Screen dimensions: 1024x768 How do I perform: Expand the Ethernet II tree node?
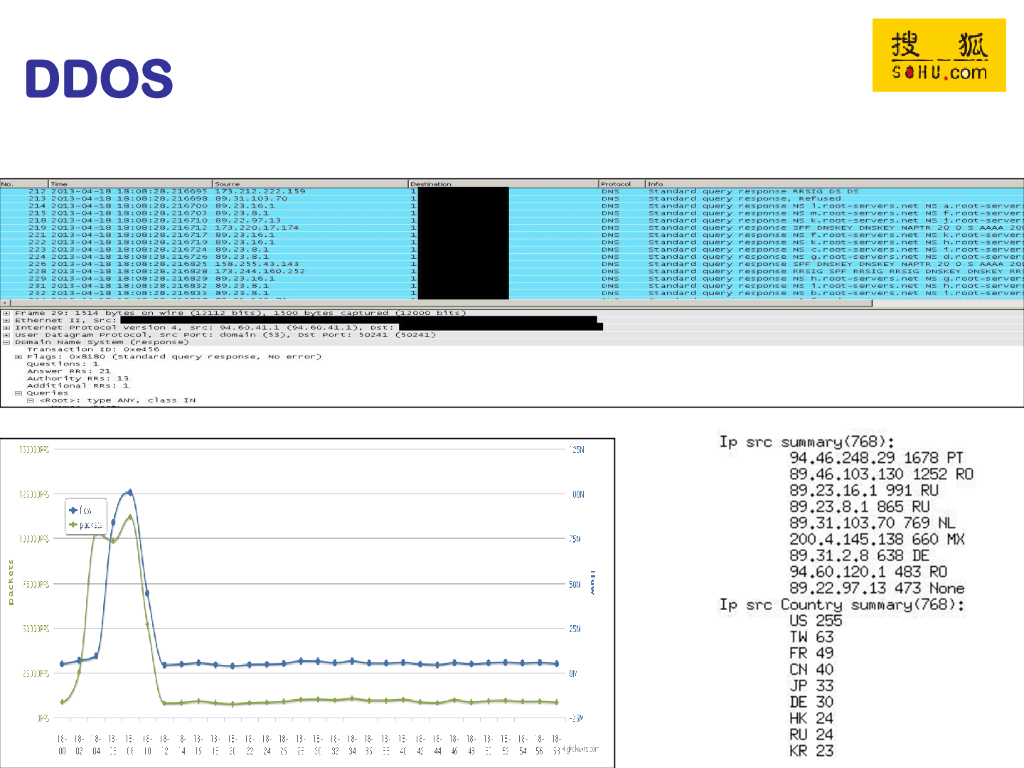point(6,321)
